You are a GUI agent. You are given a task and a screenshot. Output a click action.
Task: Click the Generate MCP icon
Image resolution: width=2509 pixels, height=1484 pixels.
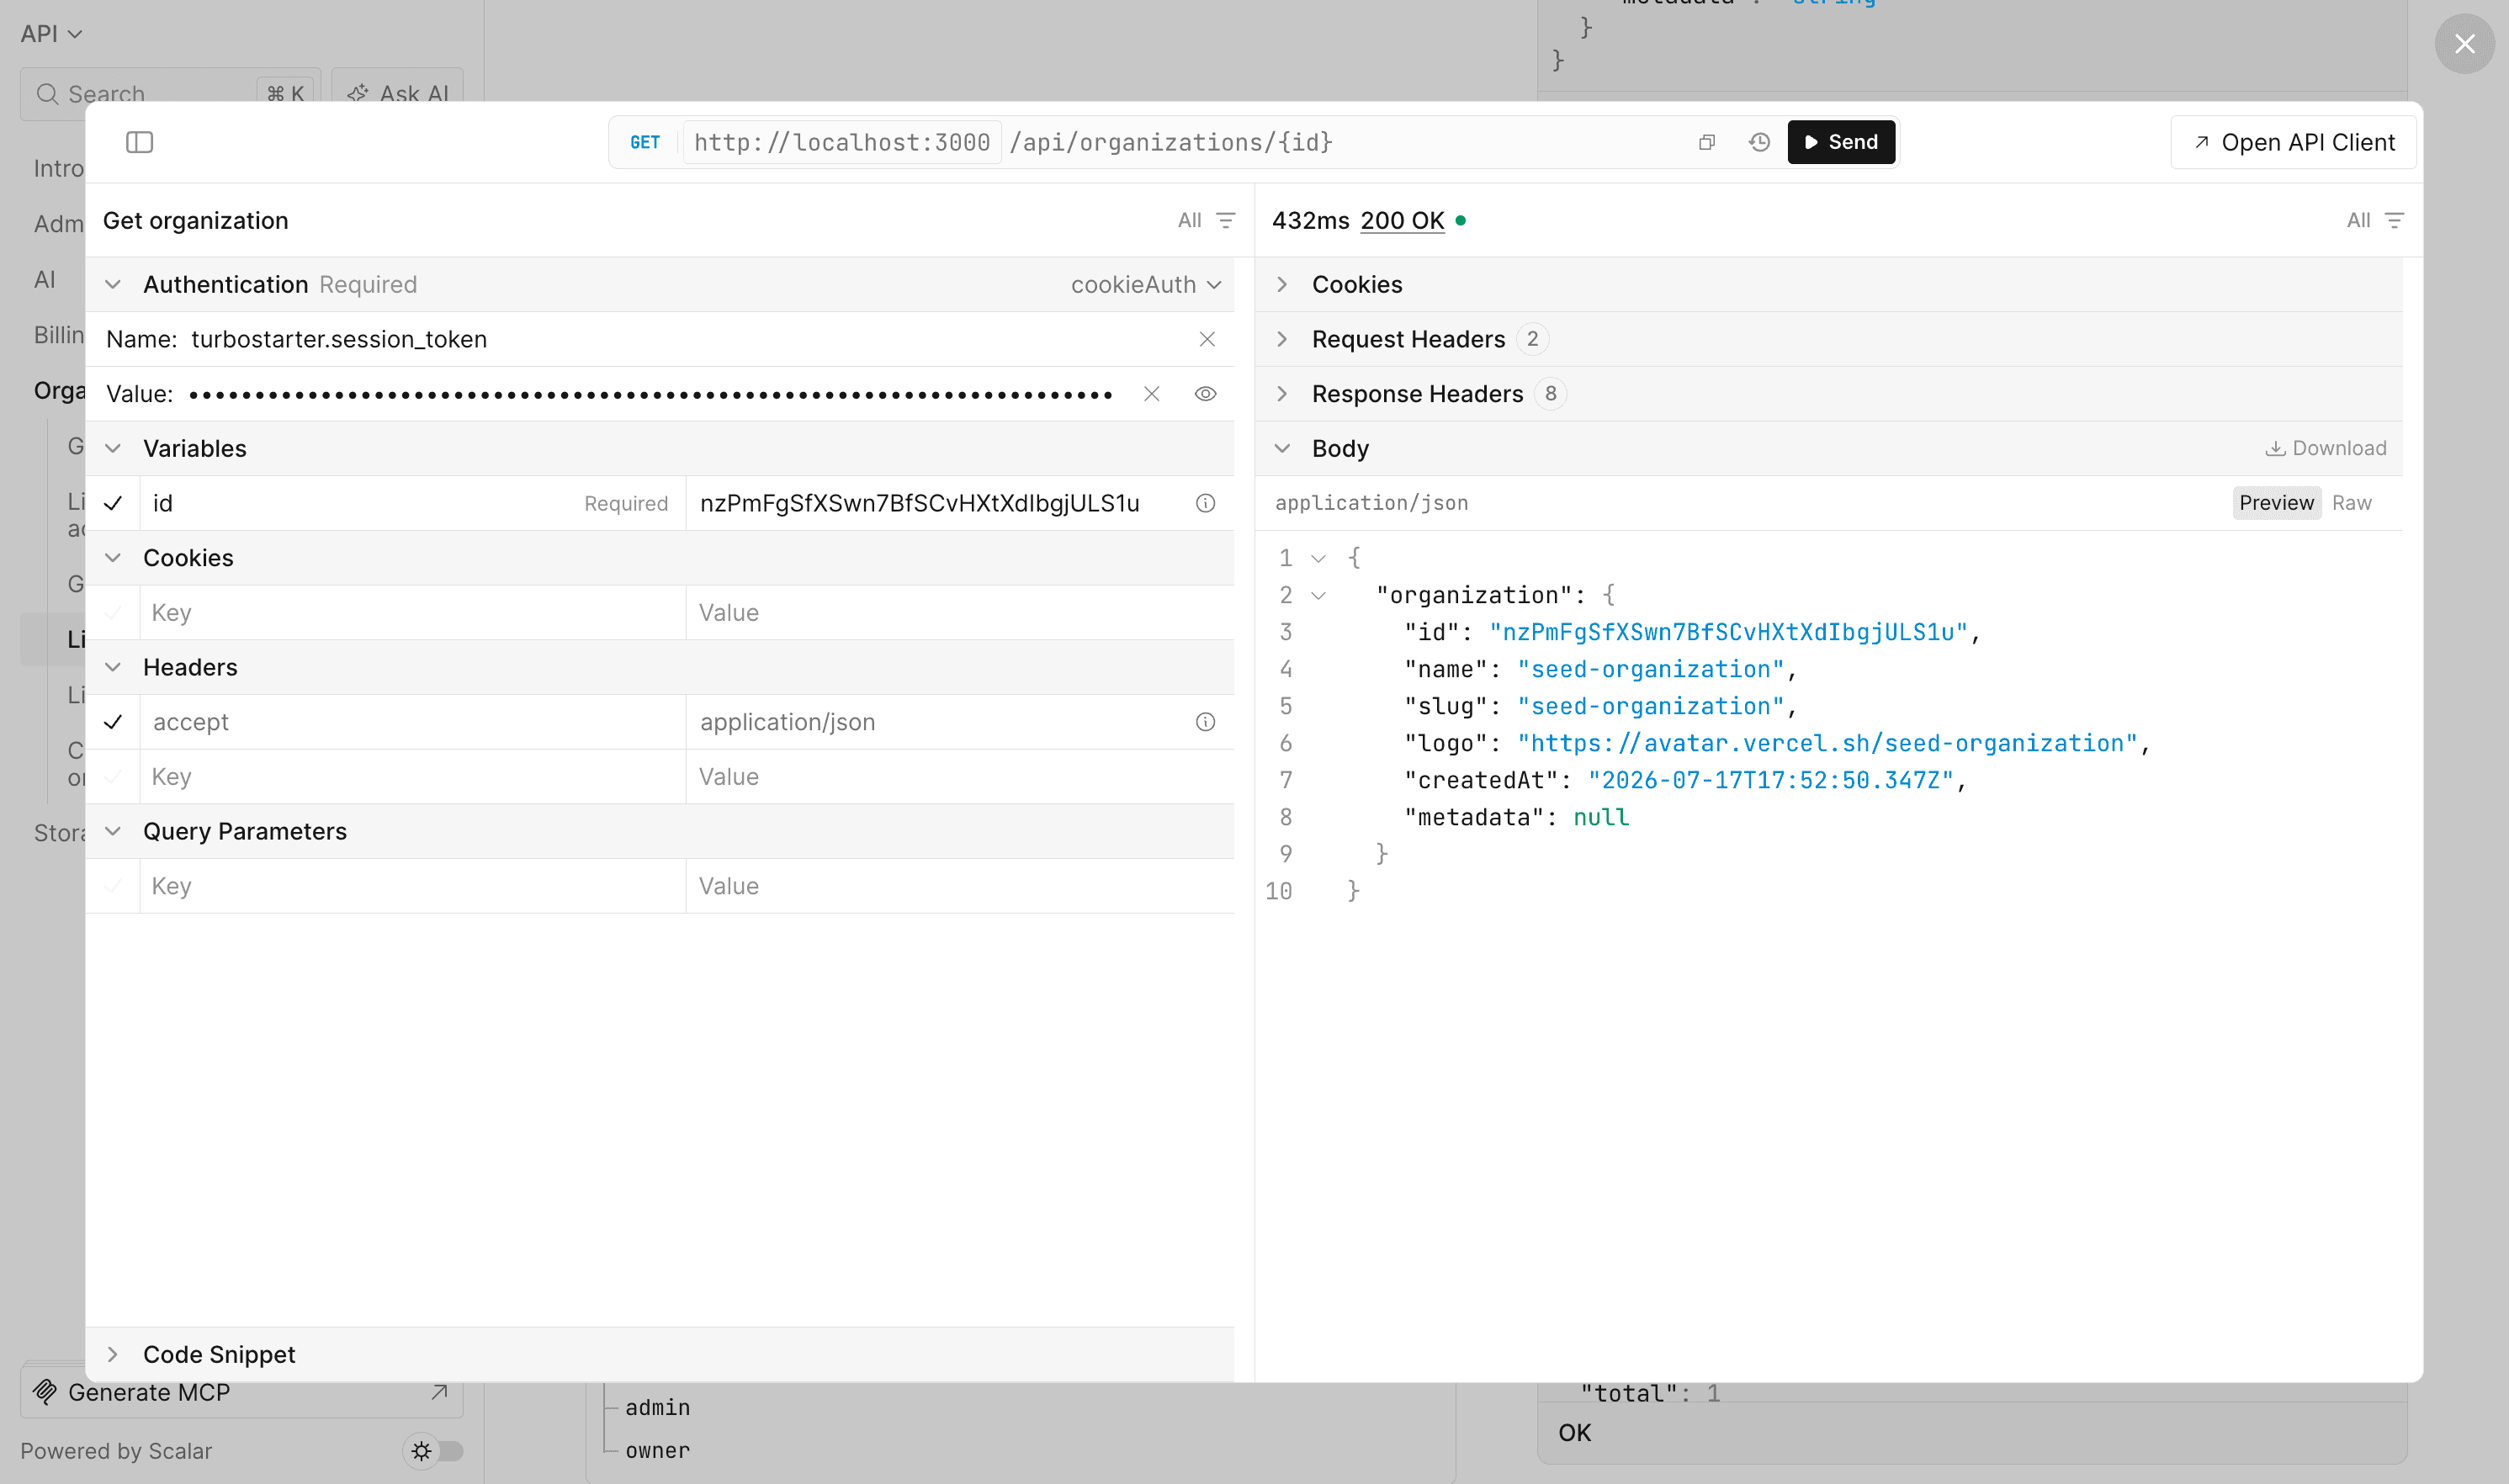(45, 1392)
